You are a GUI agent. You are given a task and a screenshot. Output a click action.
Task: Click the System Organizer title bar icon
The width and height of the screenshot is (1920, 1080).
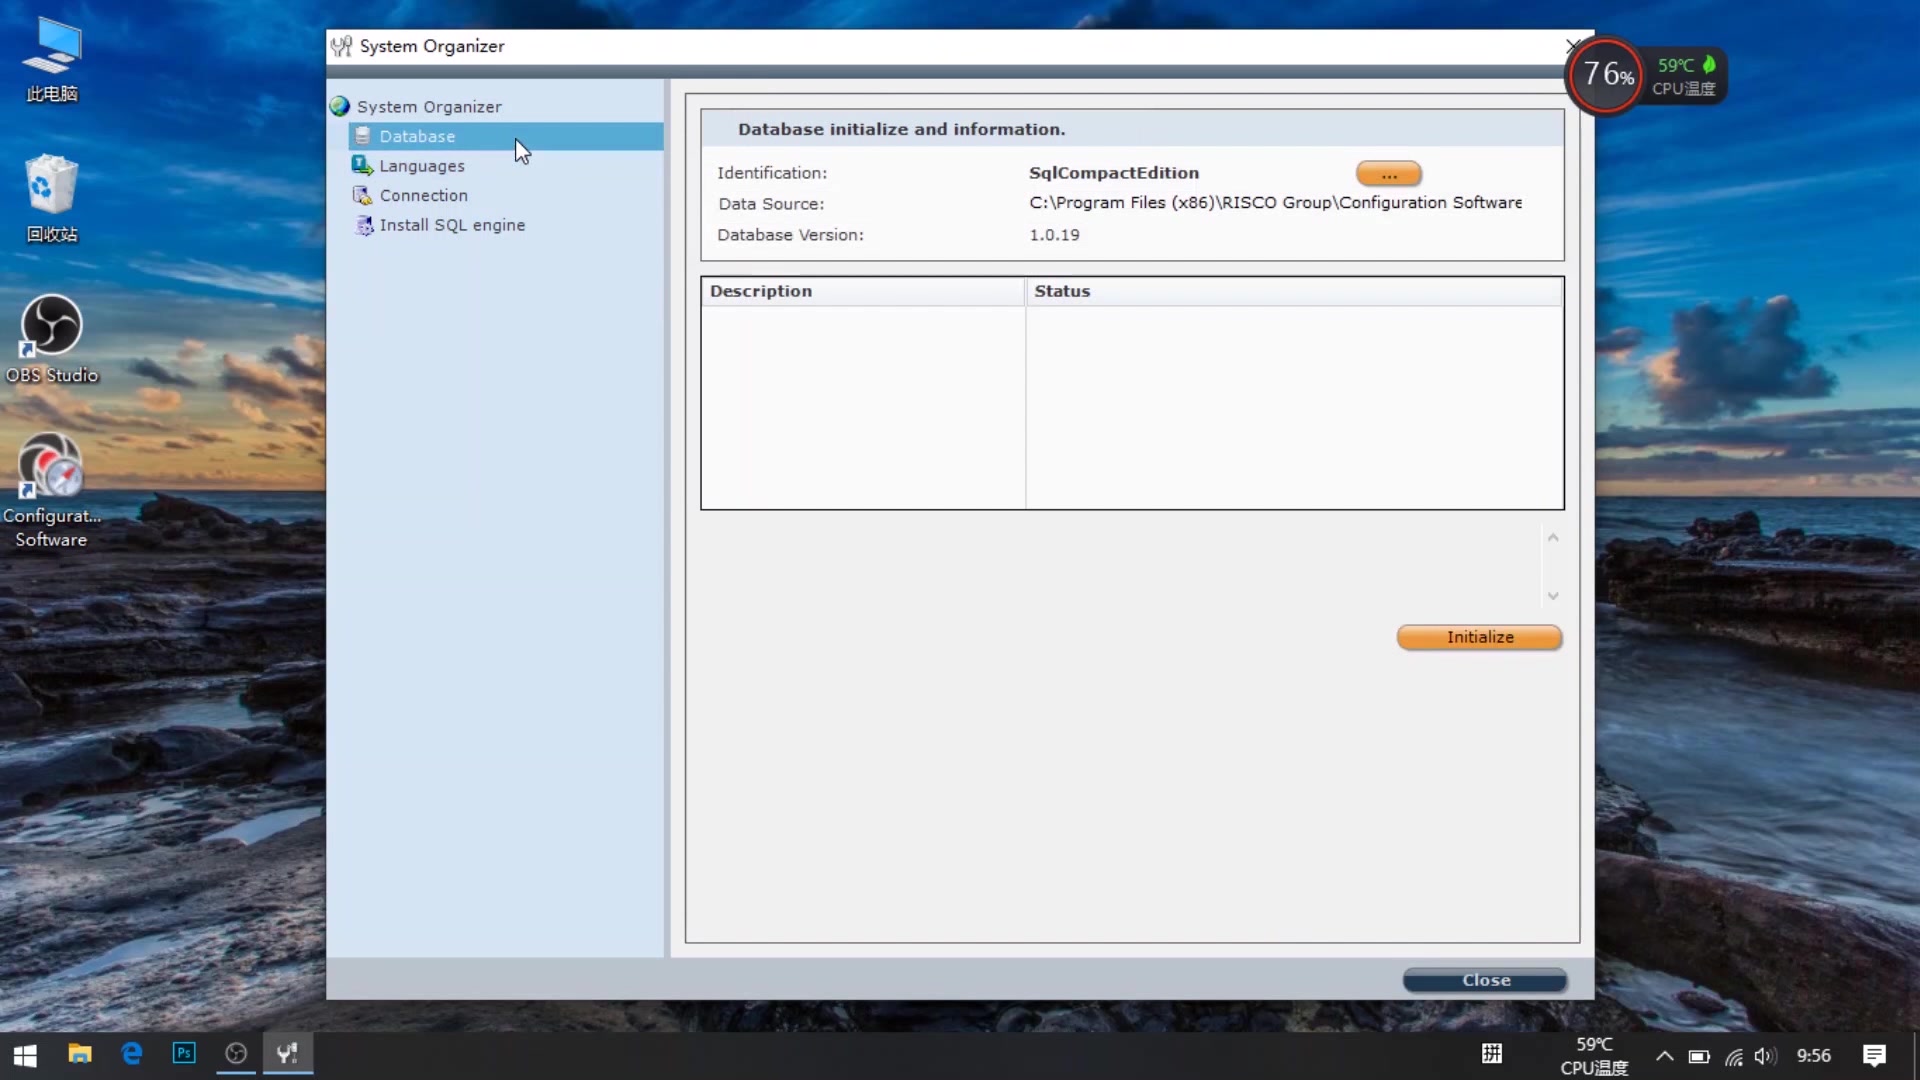342,46
